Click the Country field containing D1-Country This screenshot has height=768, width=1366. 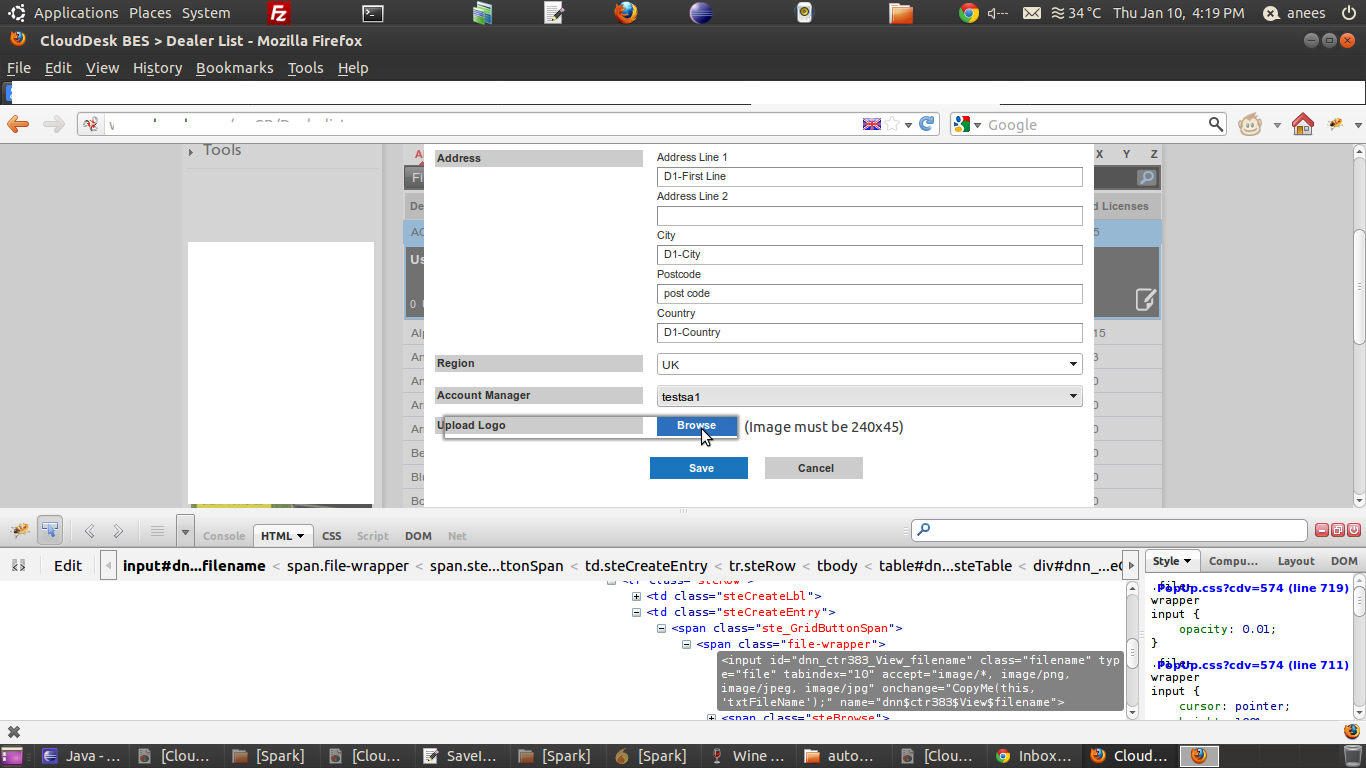[x=869, y=333]
